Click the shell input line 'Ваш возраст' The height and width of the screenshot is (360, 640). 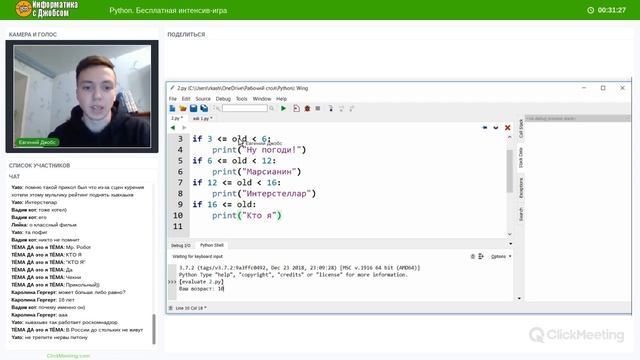pos(202,289)
